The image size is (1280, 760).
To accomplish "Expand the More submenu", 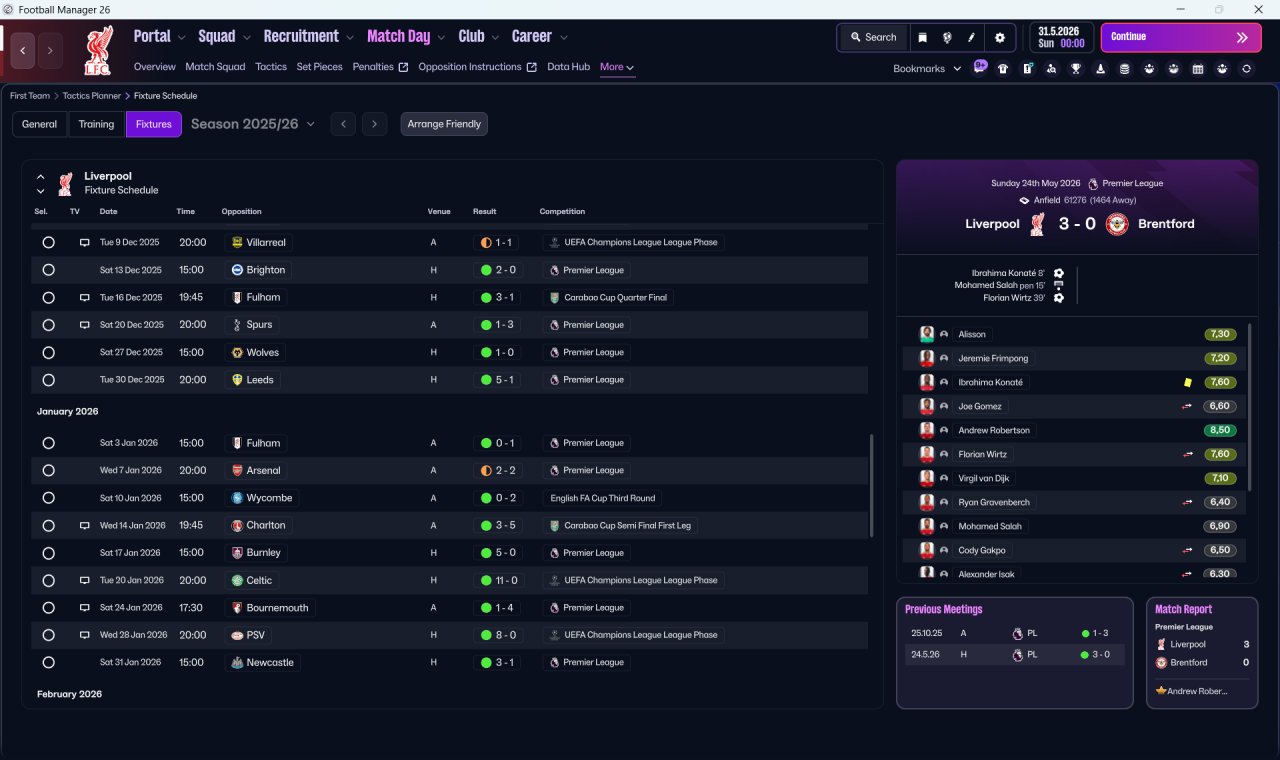I will tap(617, 67).
